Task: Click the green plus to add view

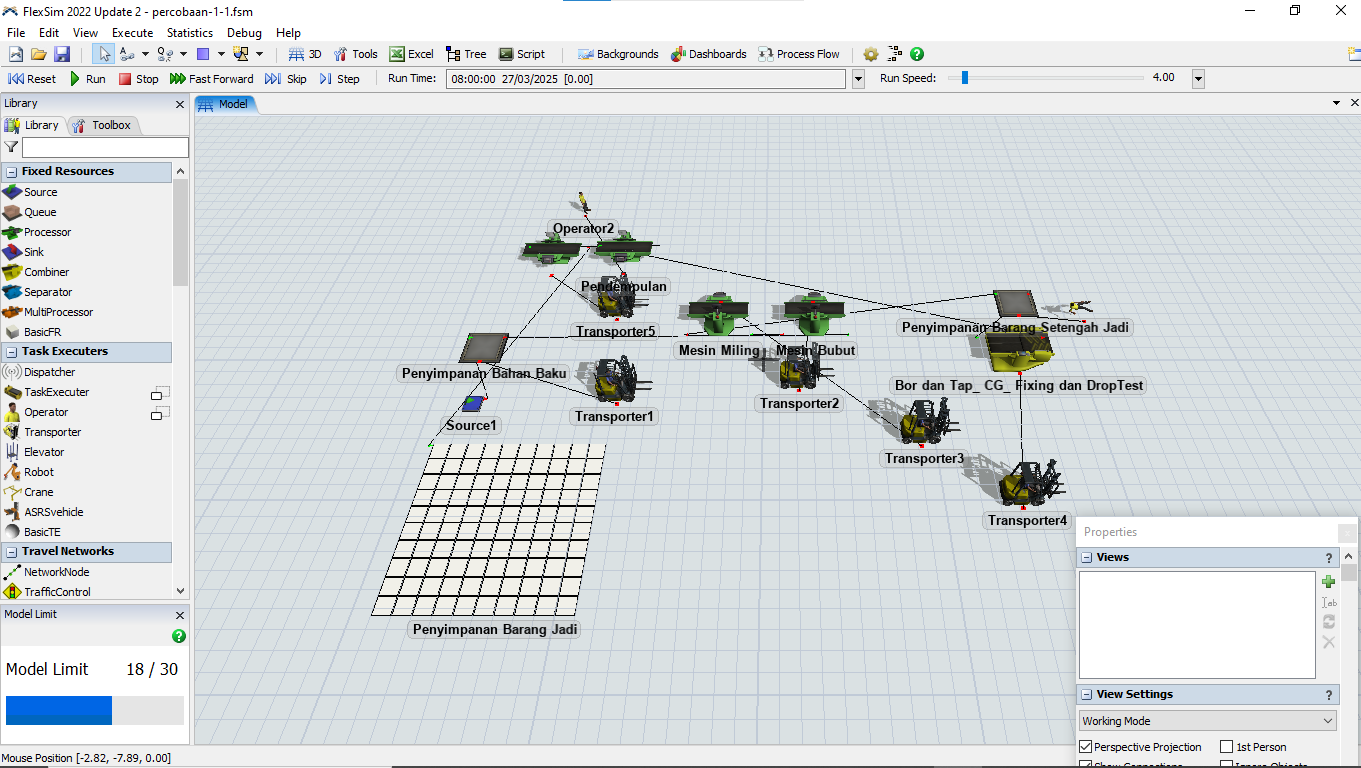Action: [x=1328, y=581]
